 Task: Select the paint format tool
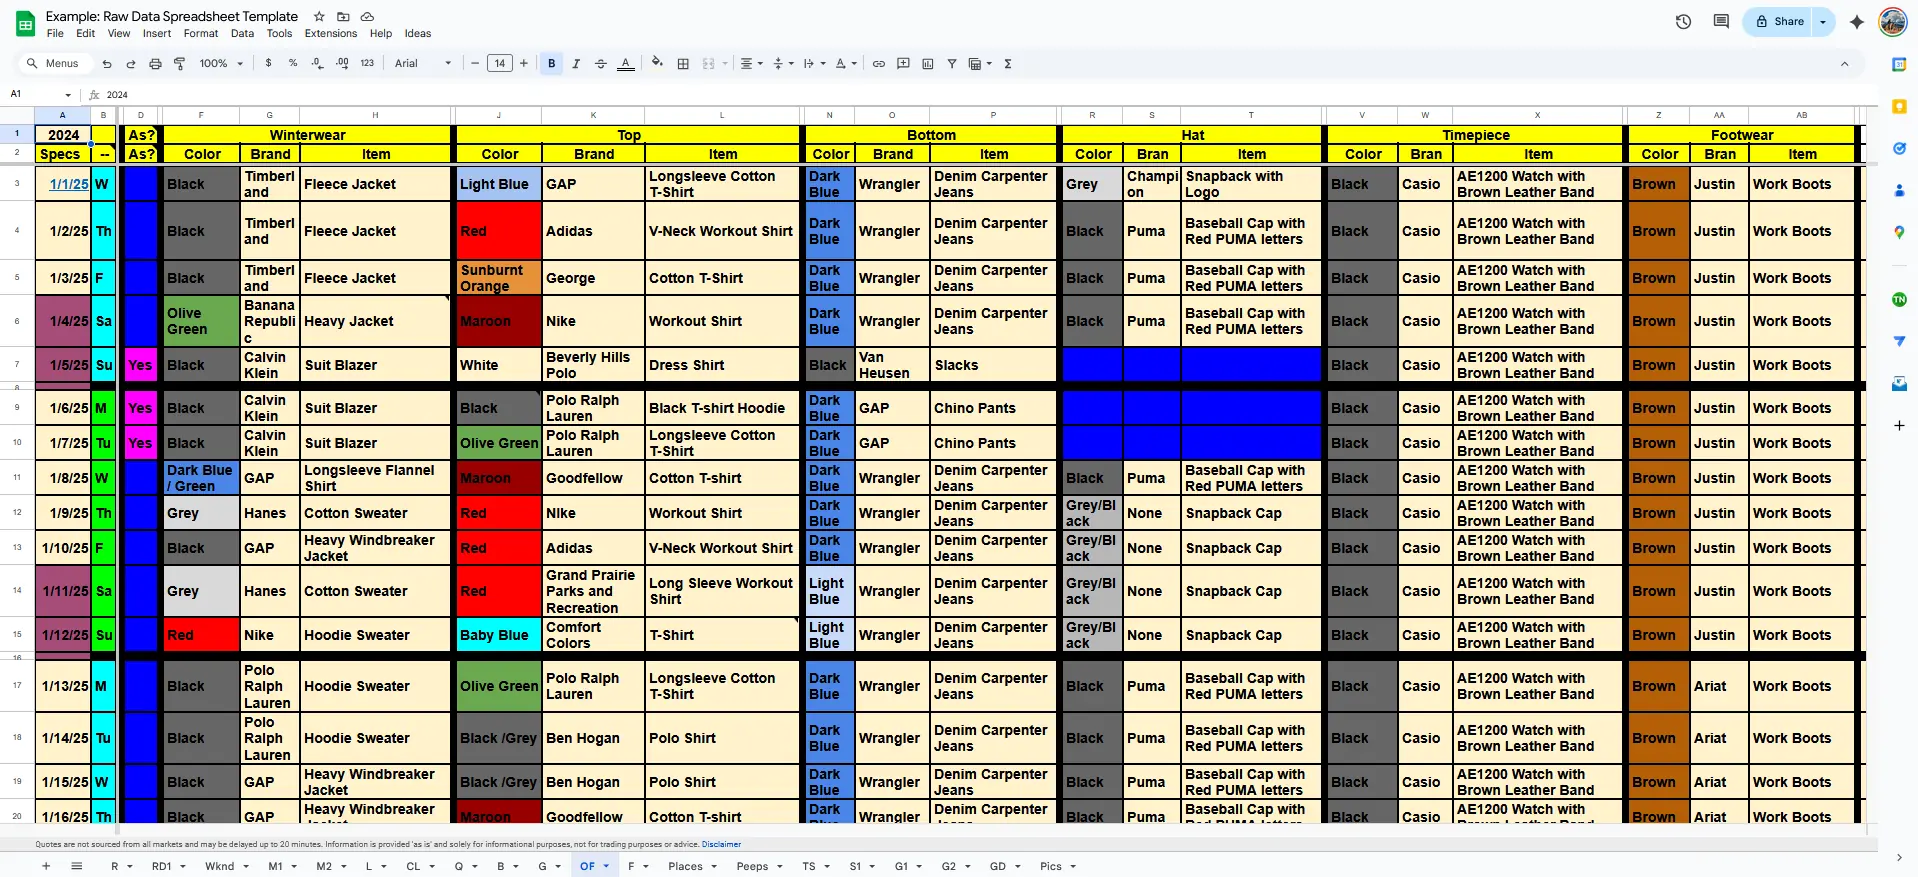pyautogui.click(x=180, y=64)
